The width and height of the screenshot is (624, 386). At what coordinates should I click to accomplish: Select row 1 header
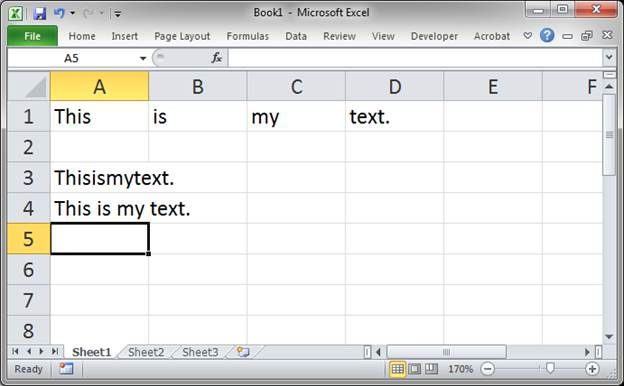[x=28, y=116]
